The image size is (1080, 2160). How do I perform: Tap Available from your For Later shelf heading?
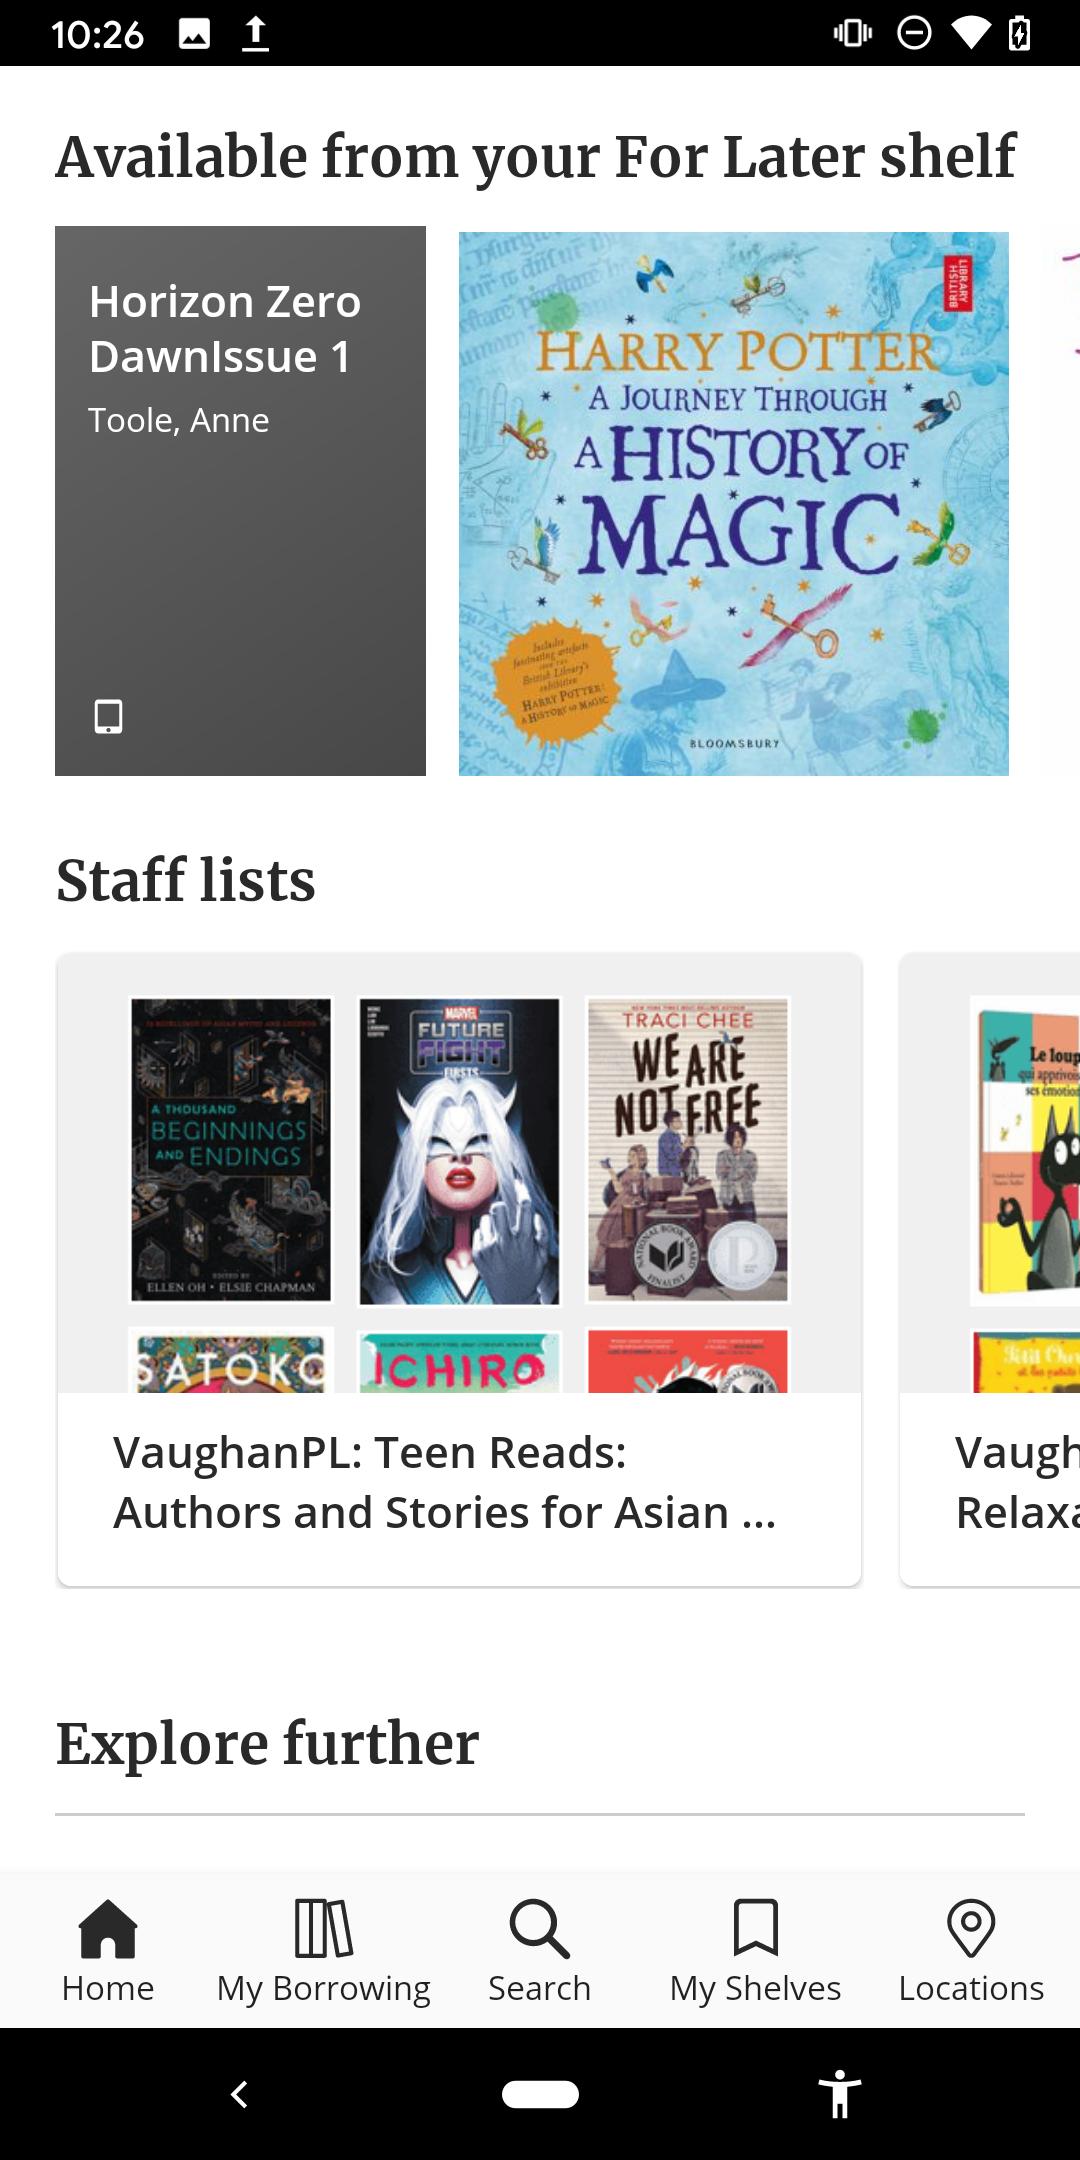(536, 157)
